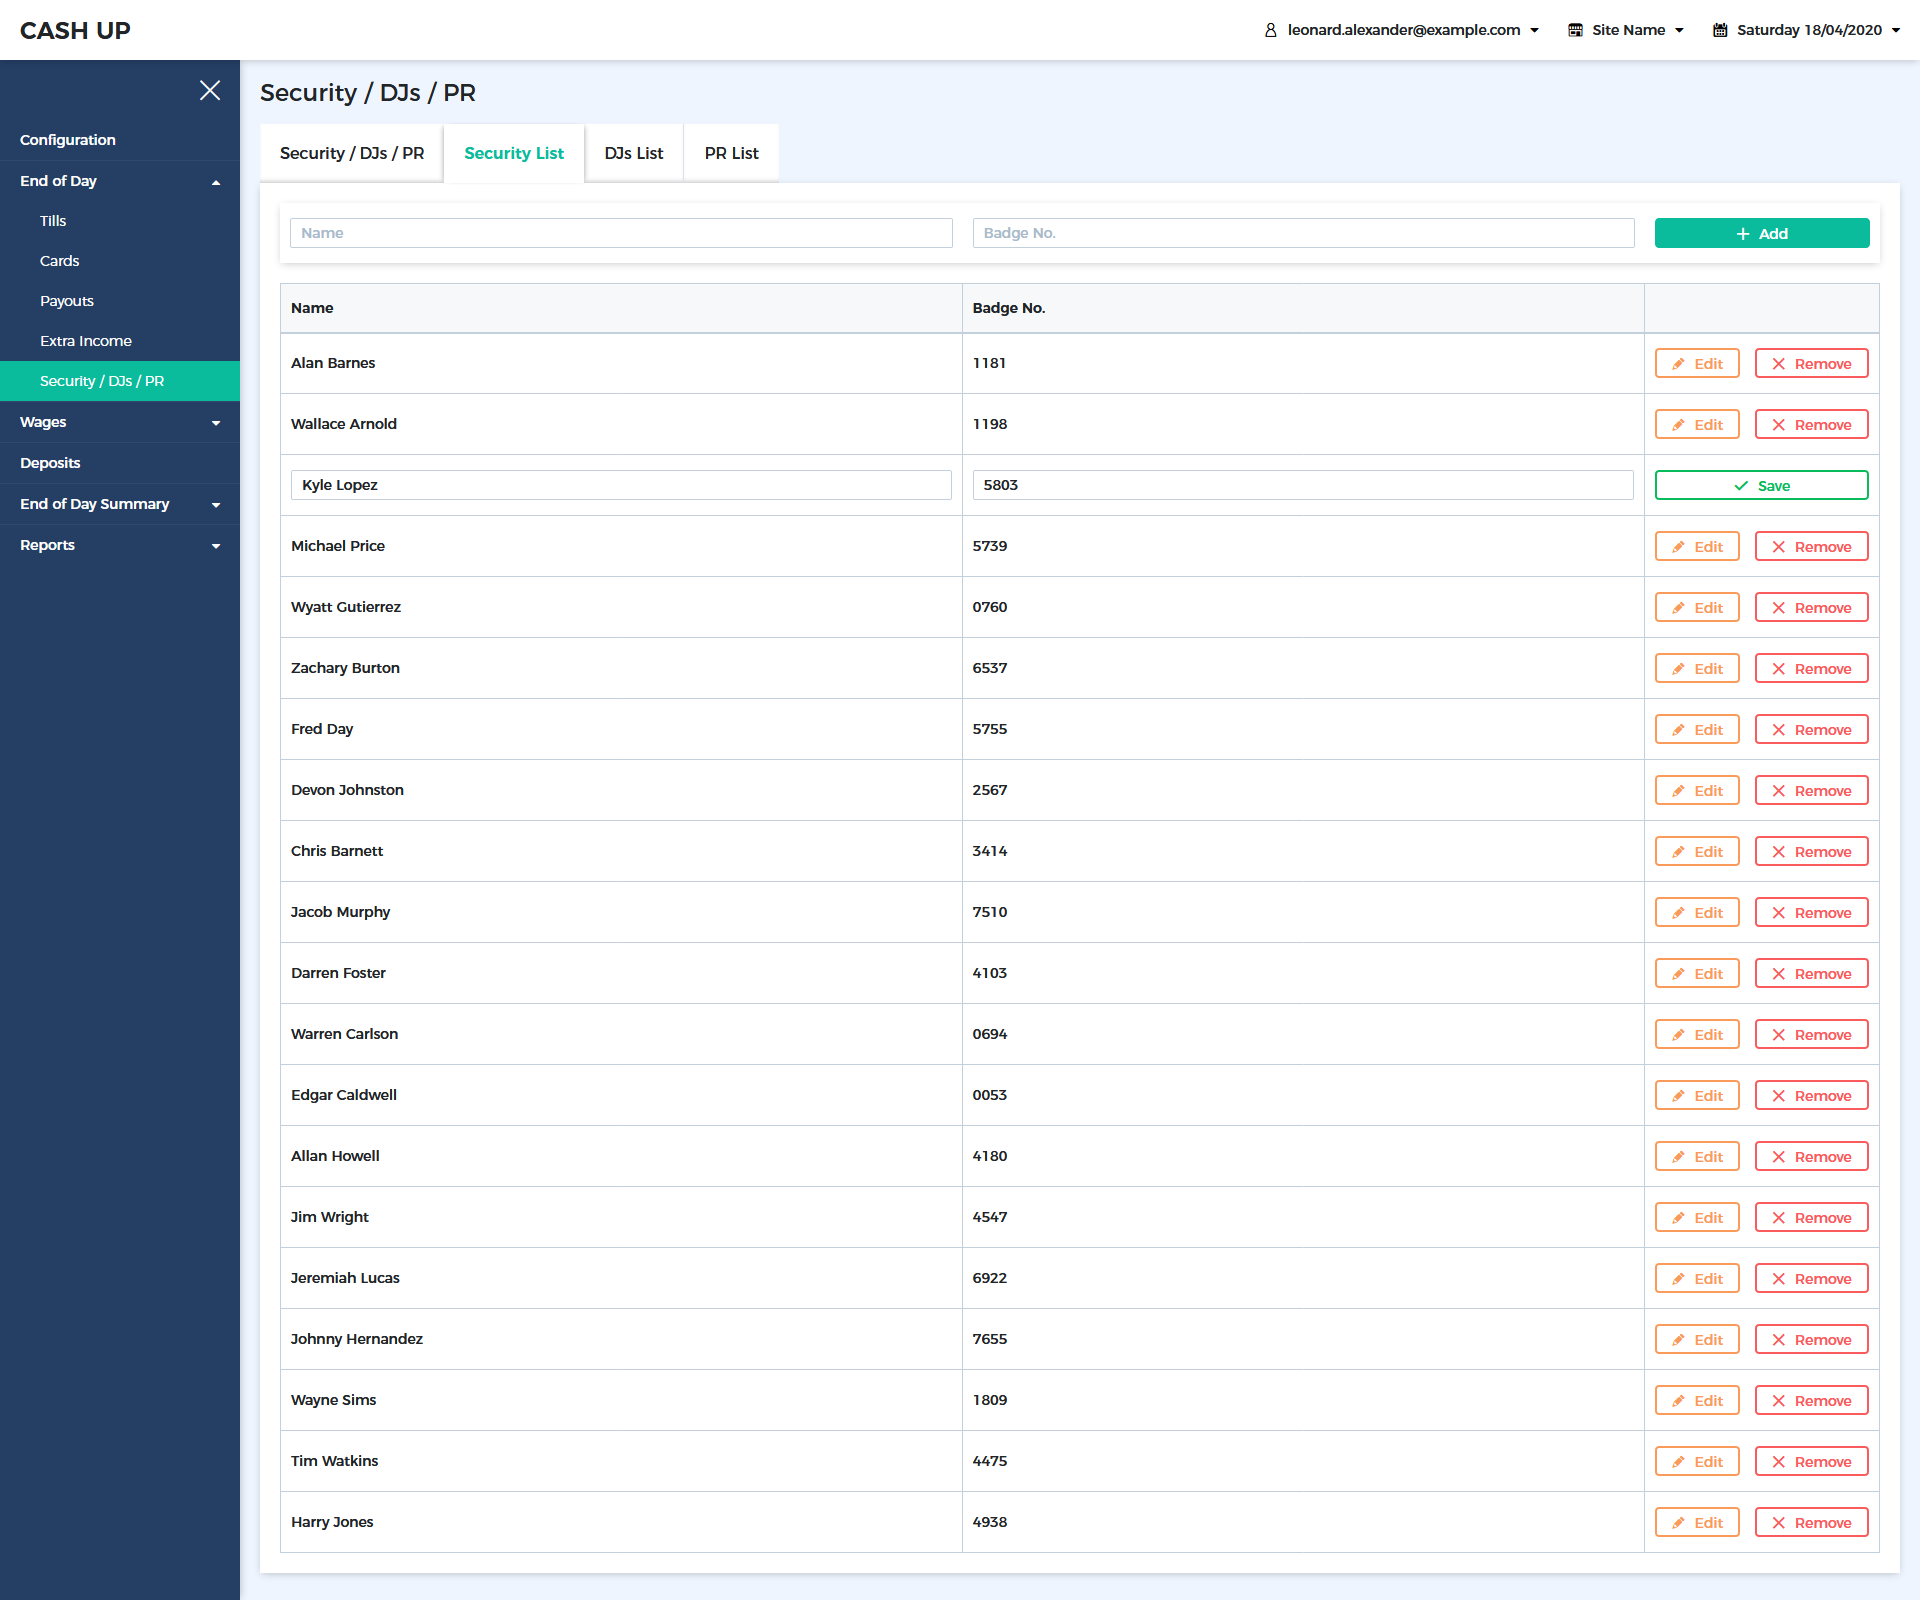Go to Payouts in the sidebar

(67, 301)
